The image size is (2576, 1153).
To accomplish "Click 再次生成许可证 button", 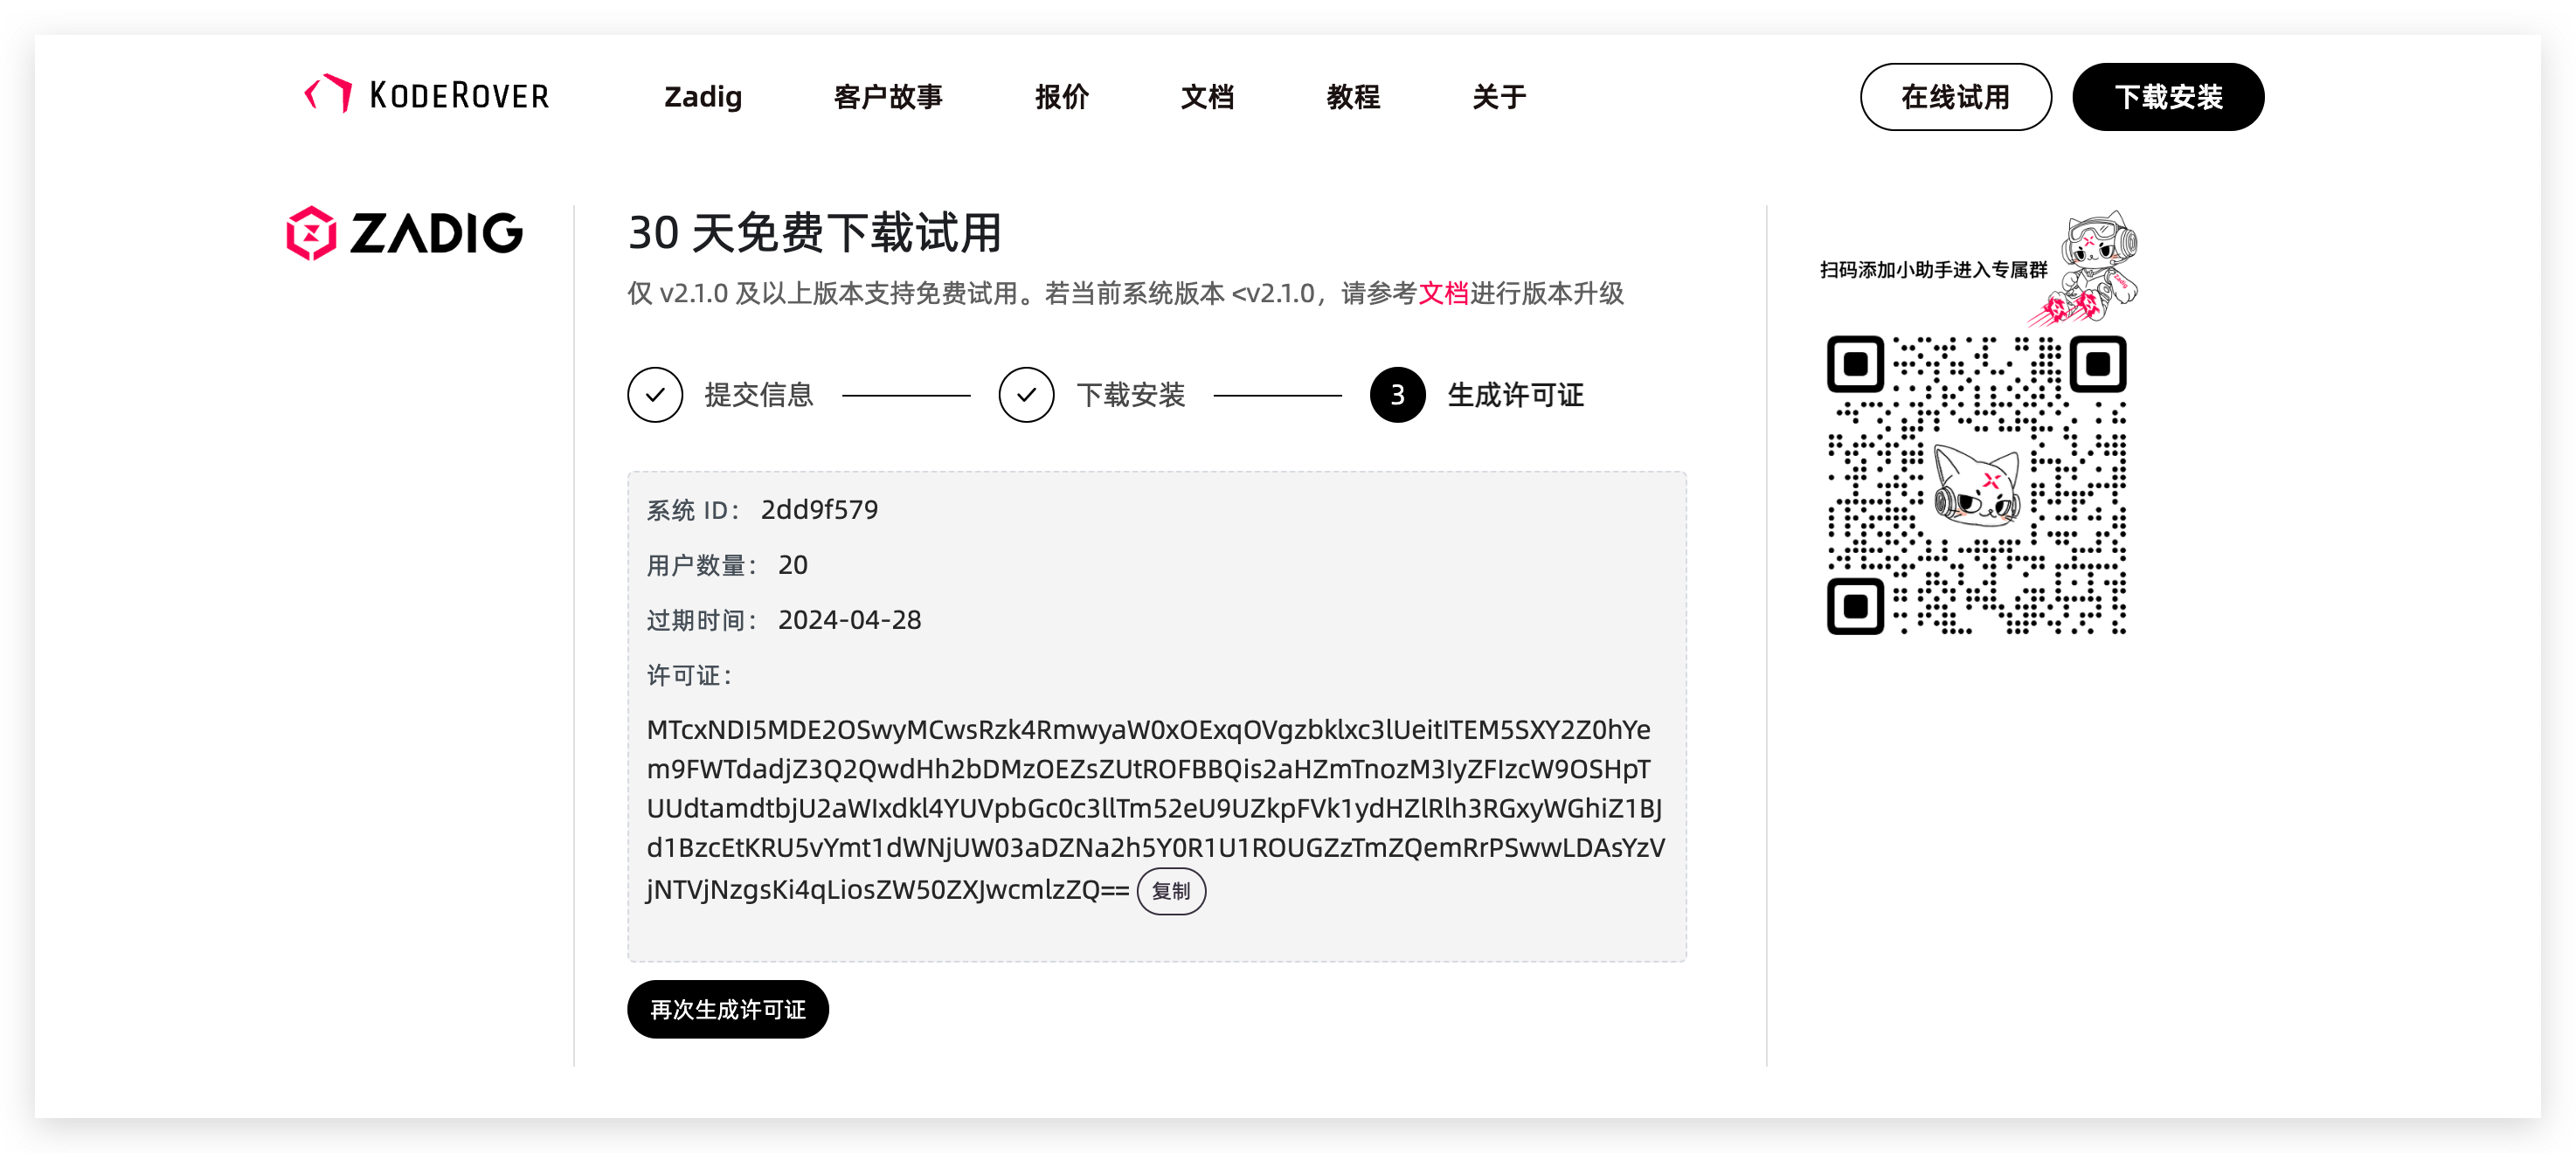I will tap(727, 1009).
